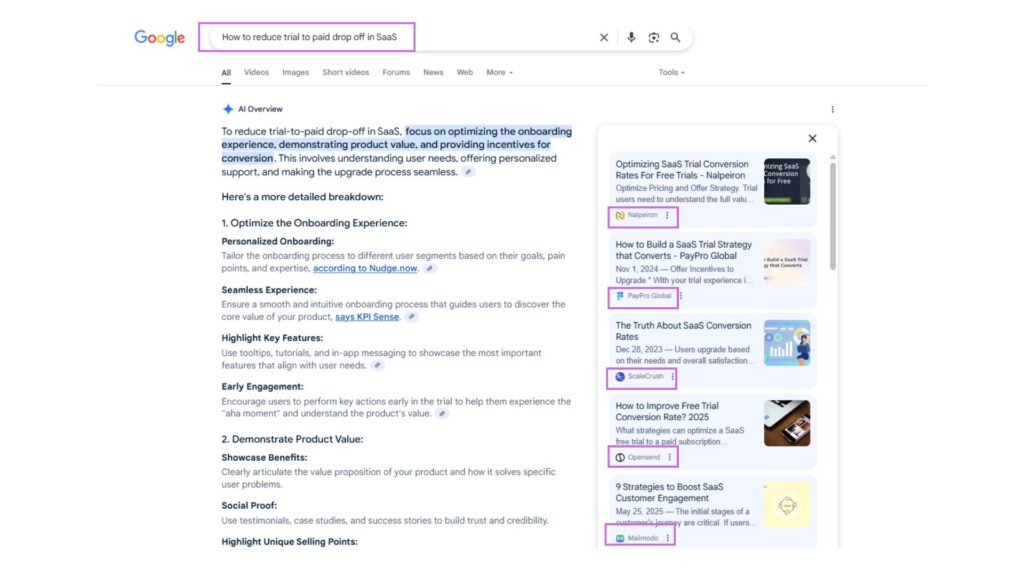Open '9 Strategies to Boost SaaS Customer Engagement'
The image size is (1024, 576).
pyautogui.click(x=669, y=492)
